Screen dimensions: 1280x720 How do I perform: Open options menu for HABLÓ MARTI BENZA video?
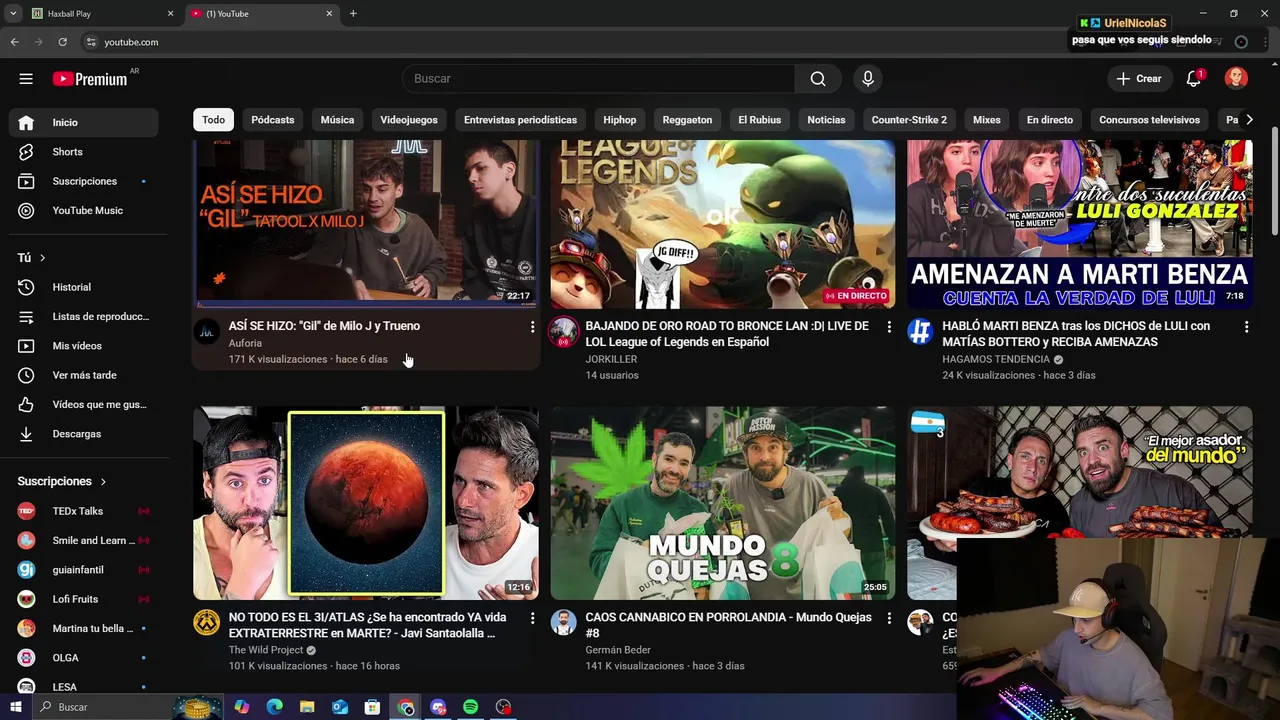coord(1246,327)
